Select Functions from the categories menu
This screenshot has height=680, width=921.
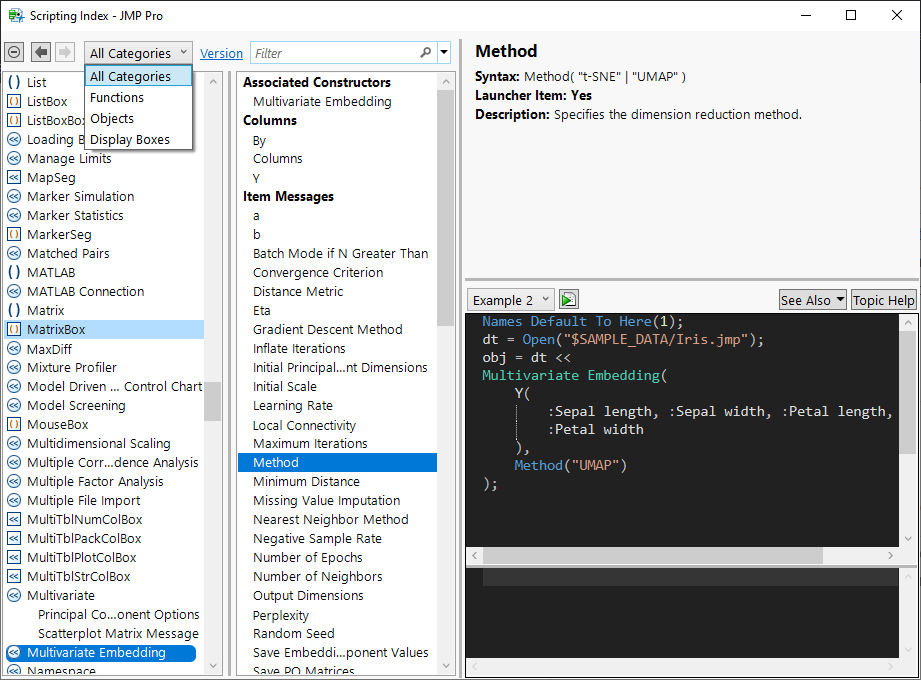[x=117, y=95]
